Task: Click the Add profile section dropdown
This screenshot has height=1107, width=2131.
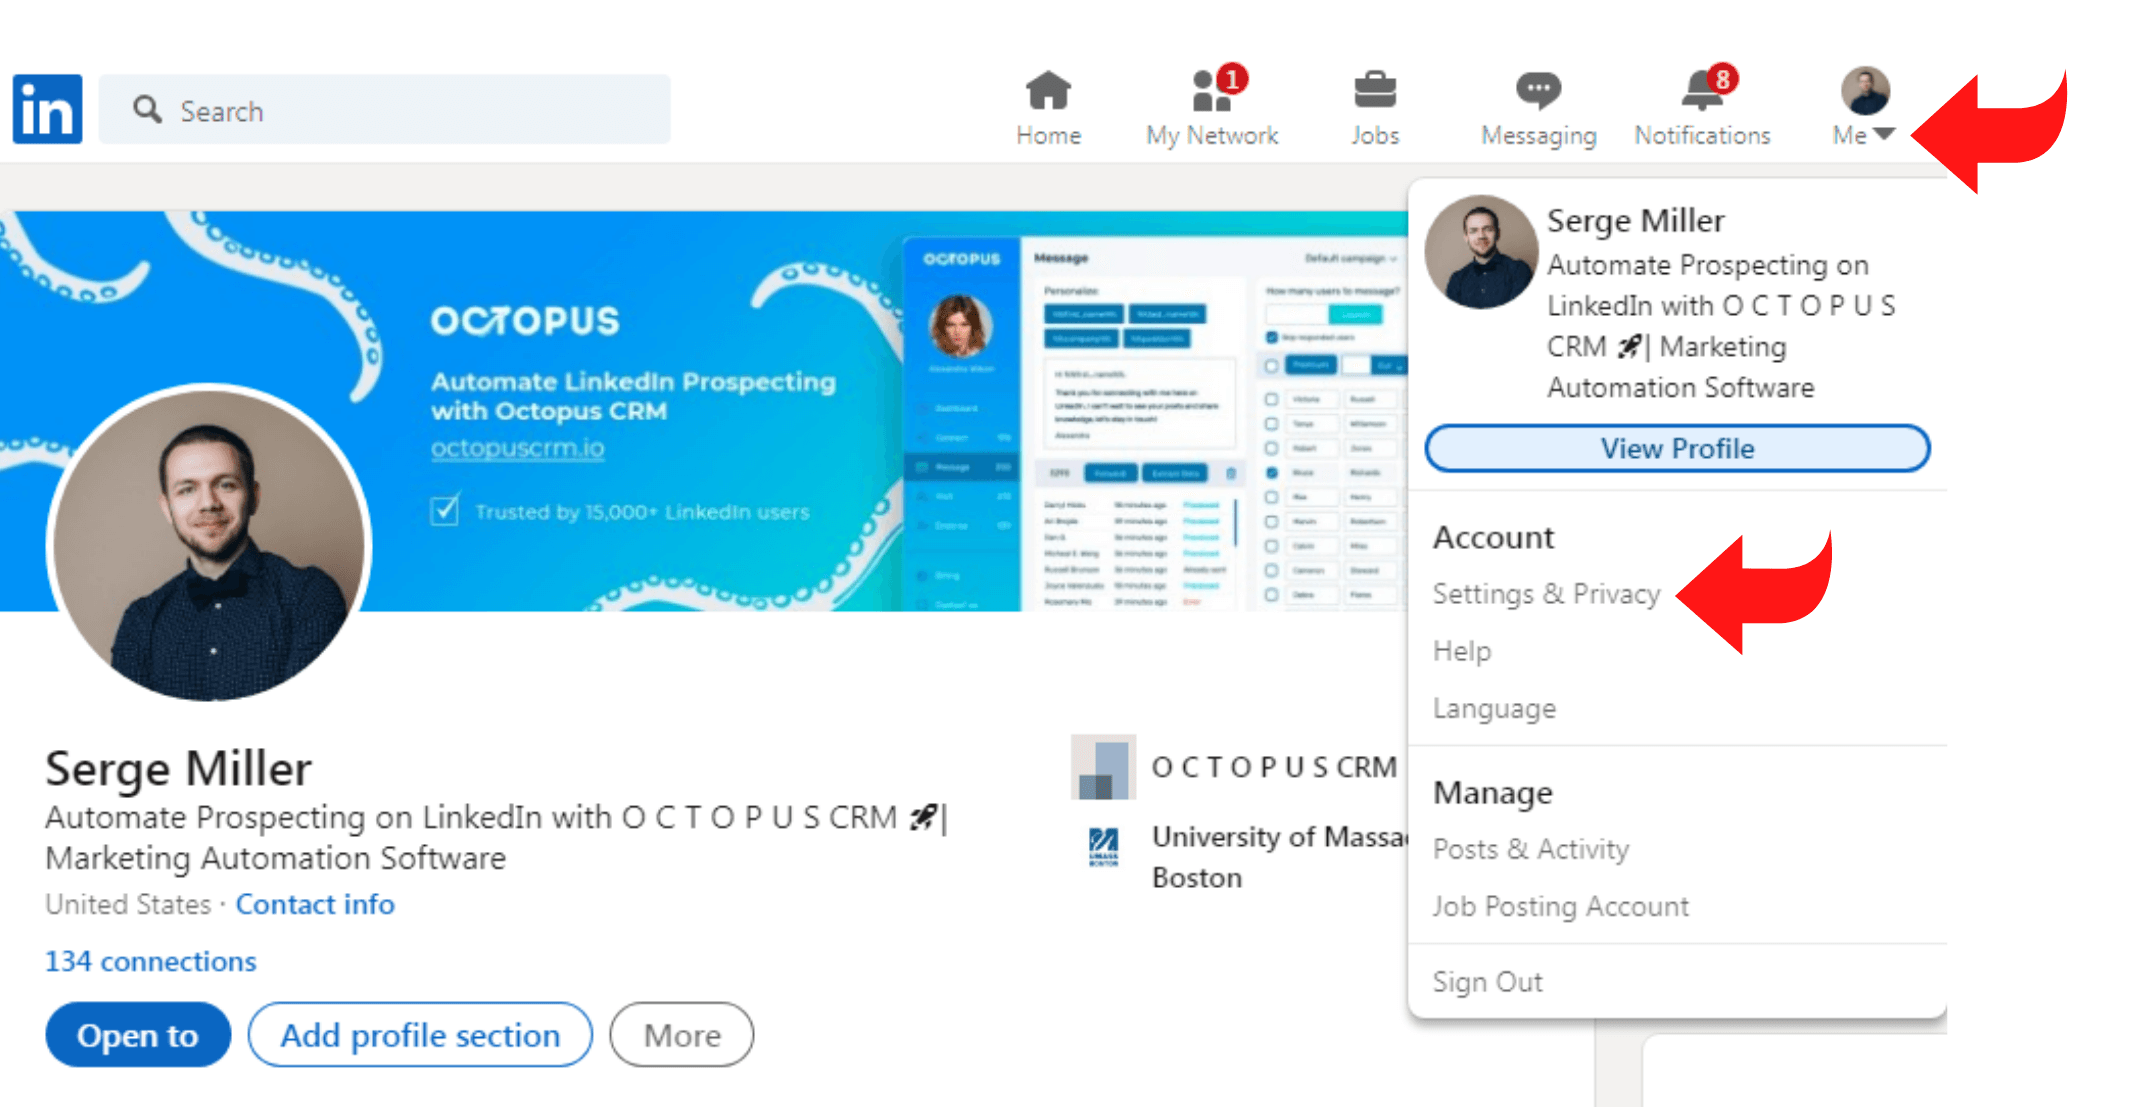Action: pyautogui.click(x=419, y=1036)
